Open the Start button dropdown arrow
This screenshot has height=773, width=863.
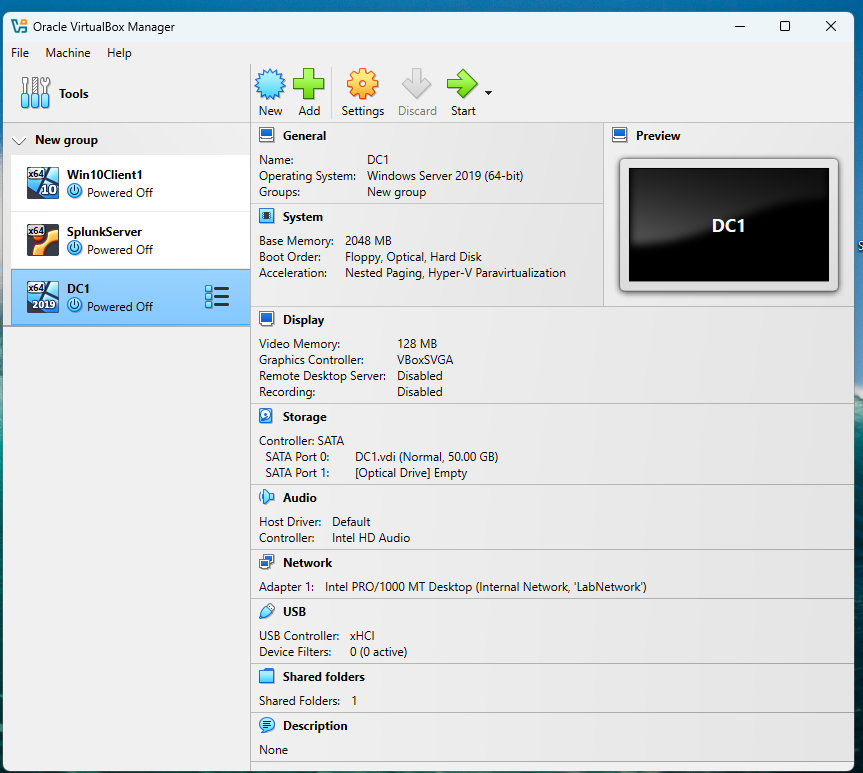coord(488,93)
